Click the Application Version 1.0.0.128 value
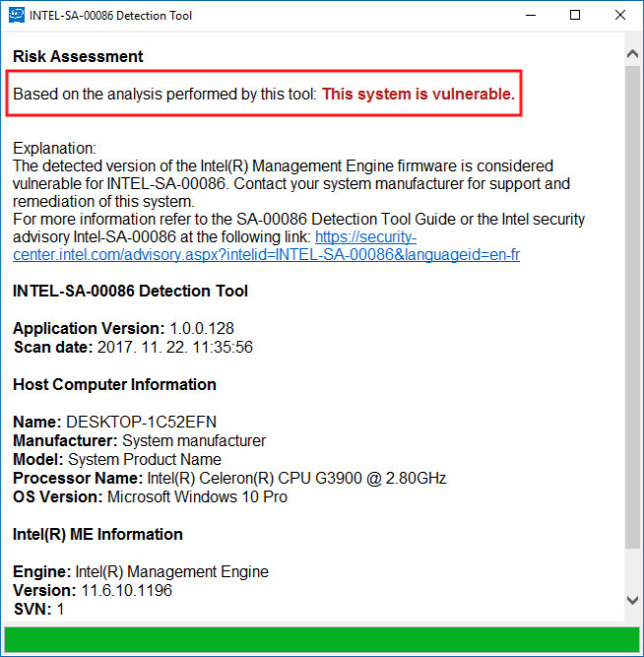The width and height of the screenshot is (644, 657). tap(202, 328)
